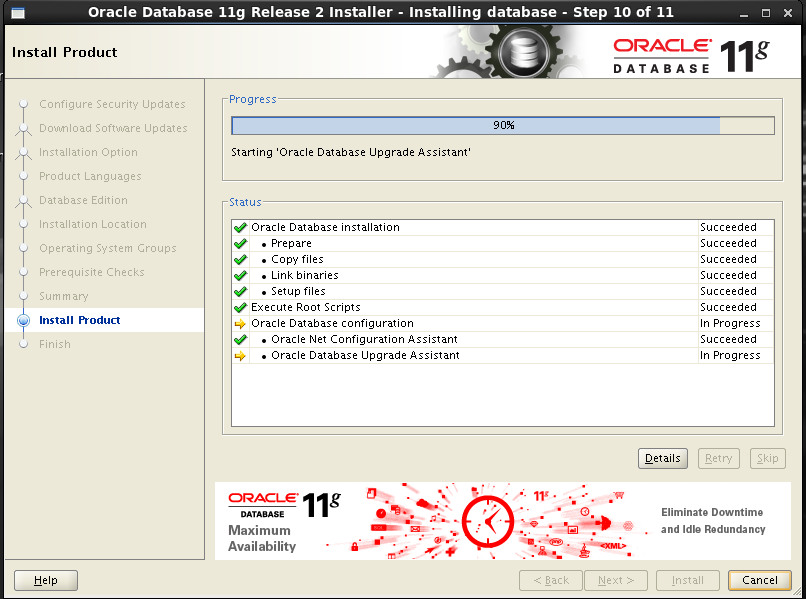The image size is (806, 599).
Task: Click Oracle Database Upgrade Assistant row text
Action: pos(365,355)
